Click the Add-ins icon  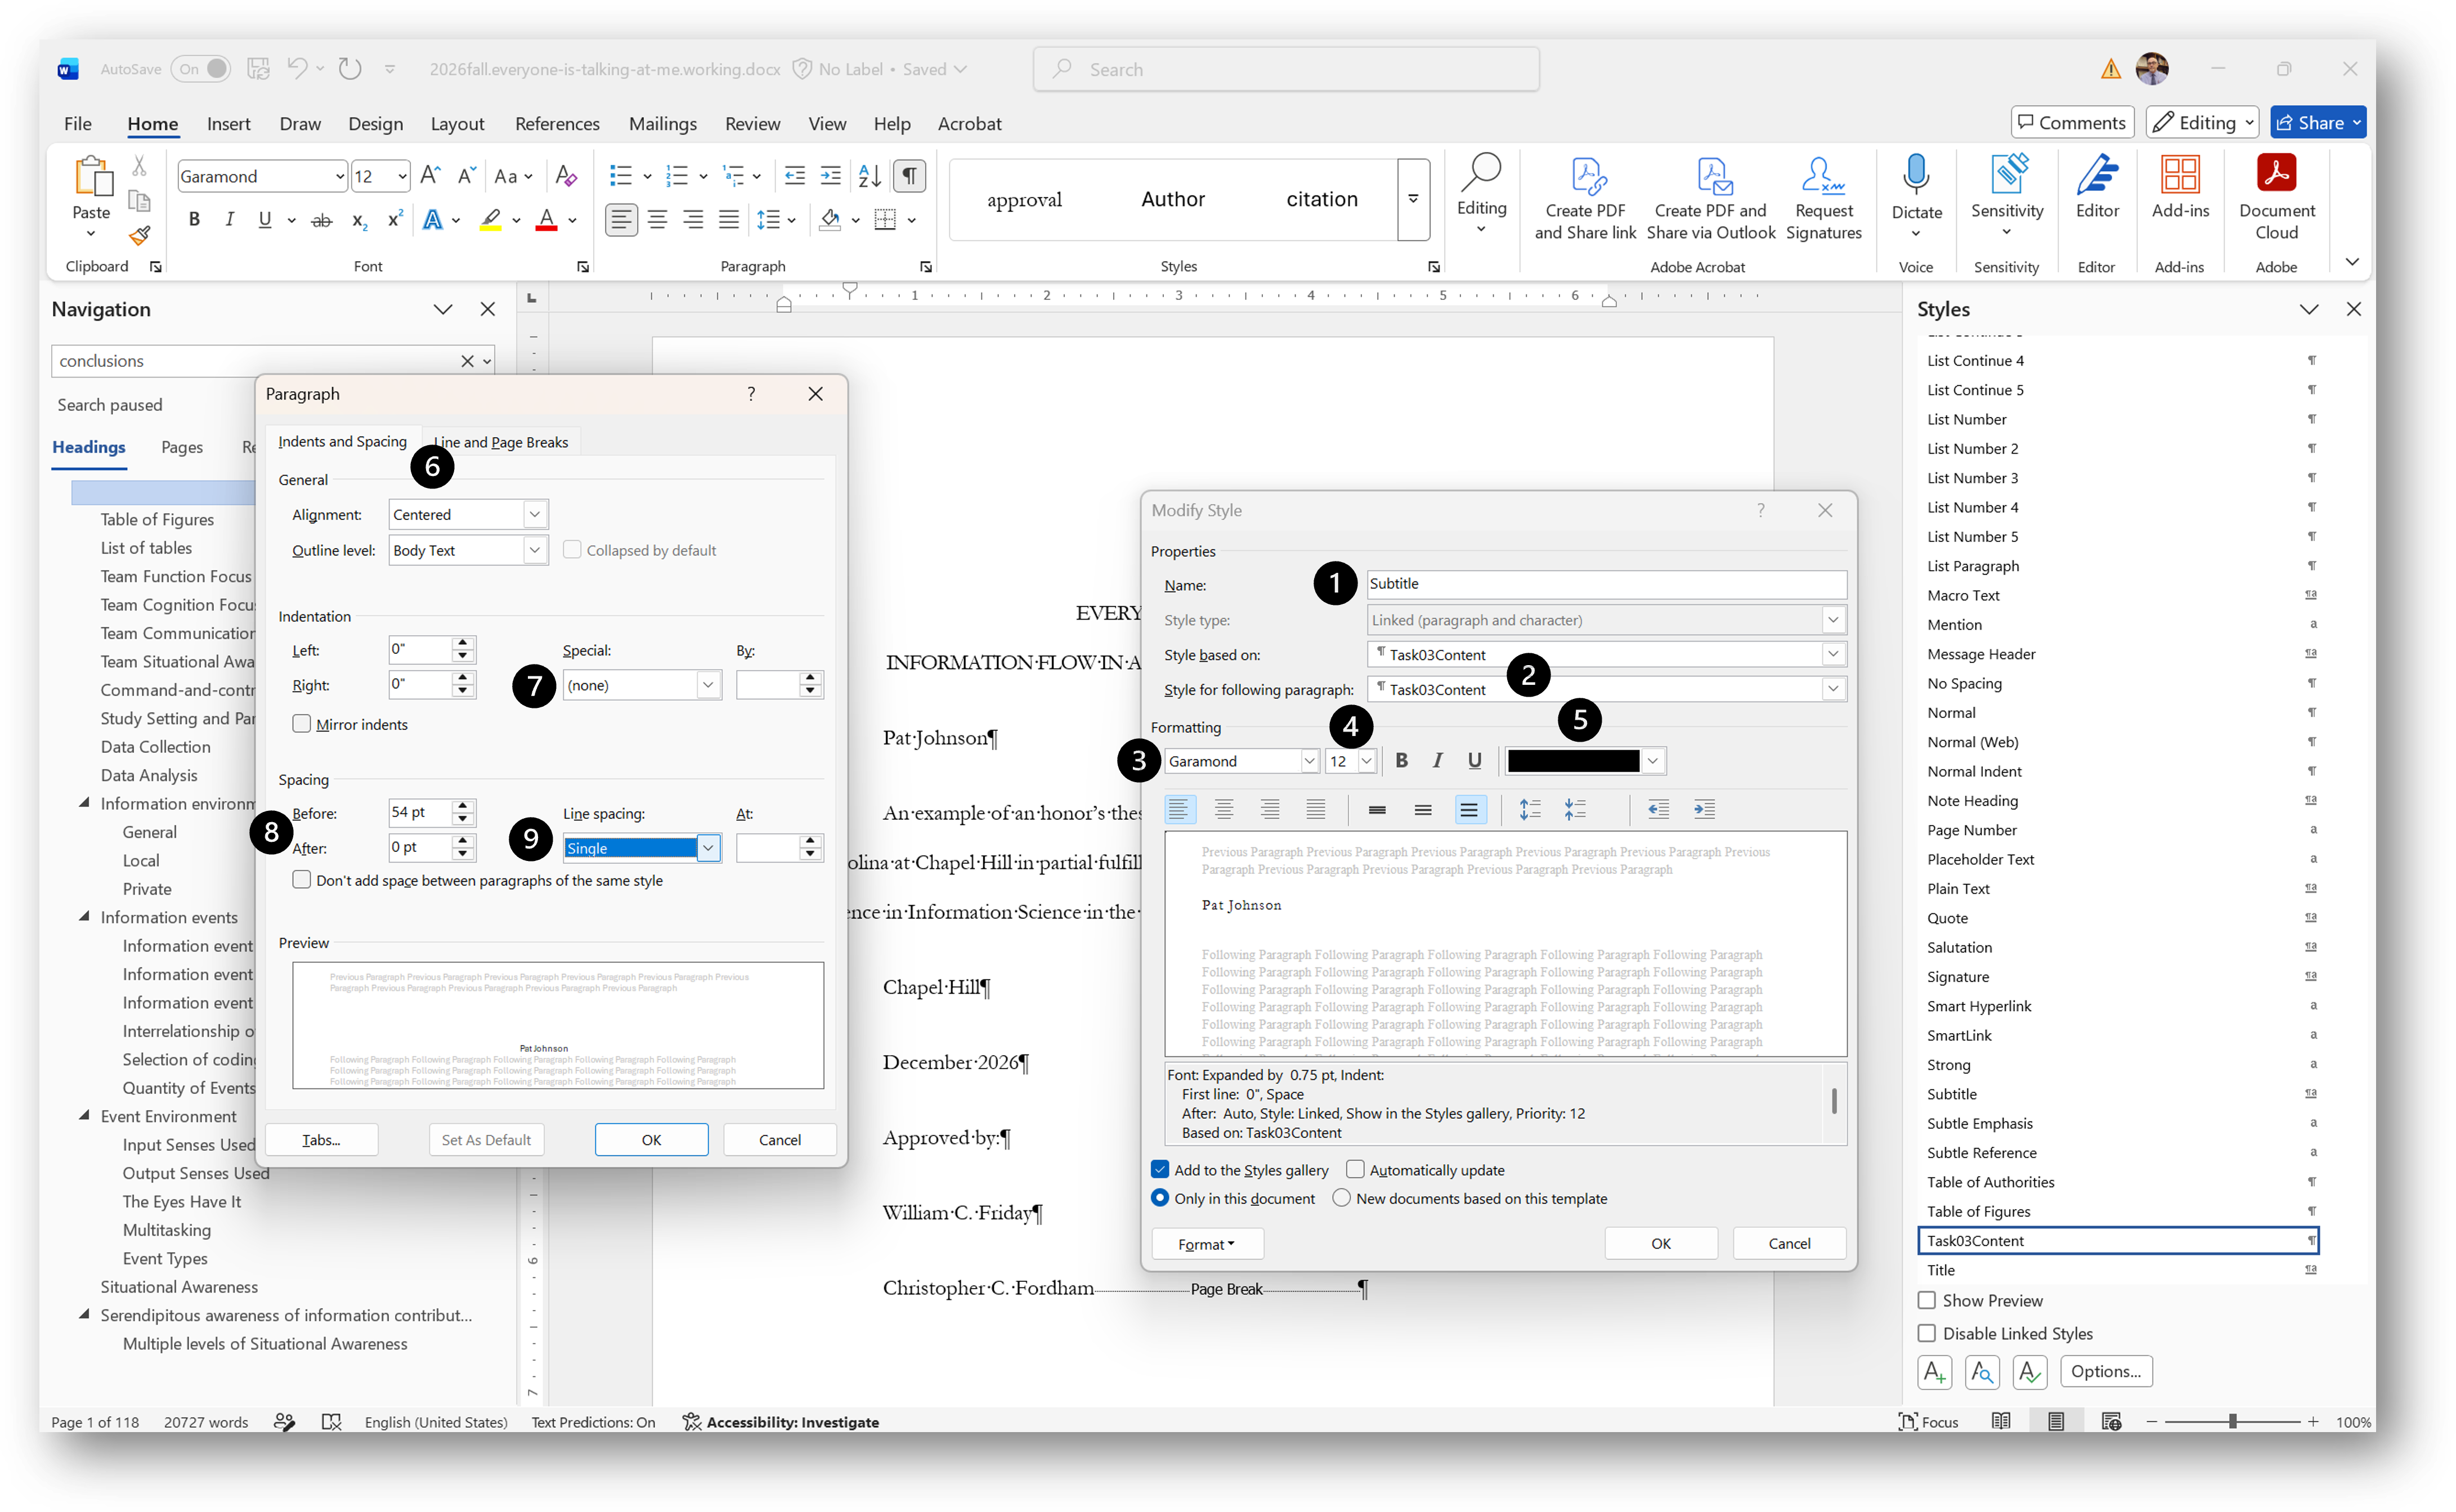(x=2180, y=186)
